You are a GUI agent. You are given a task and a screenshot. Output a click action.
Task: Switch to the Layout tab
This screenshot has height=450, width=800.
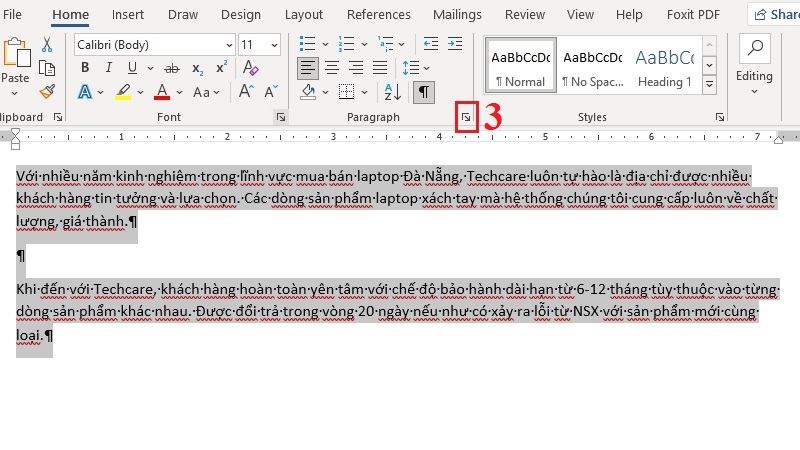[x=304, y=14]
